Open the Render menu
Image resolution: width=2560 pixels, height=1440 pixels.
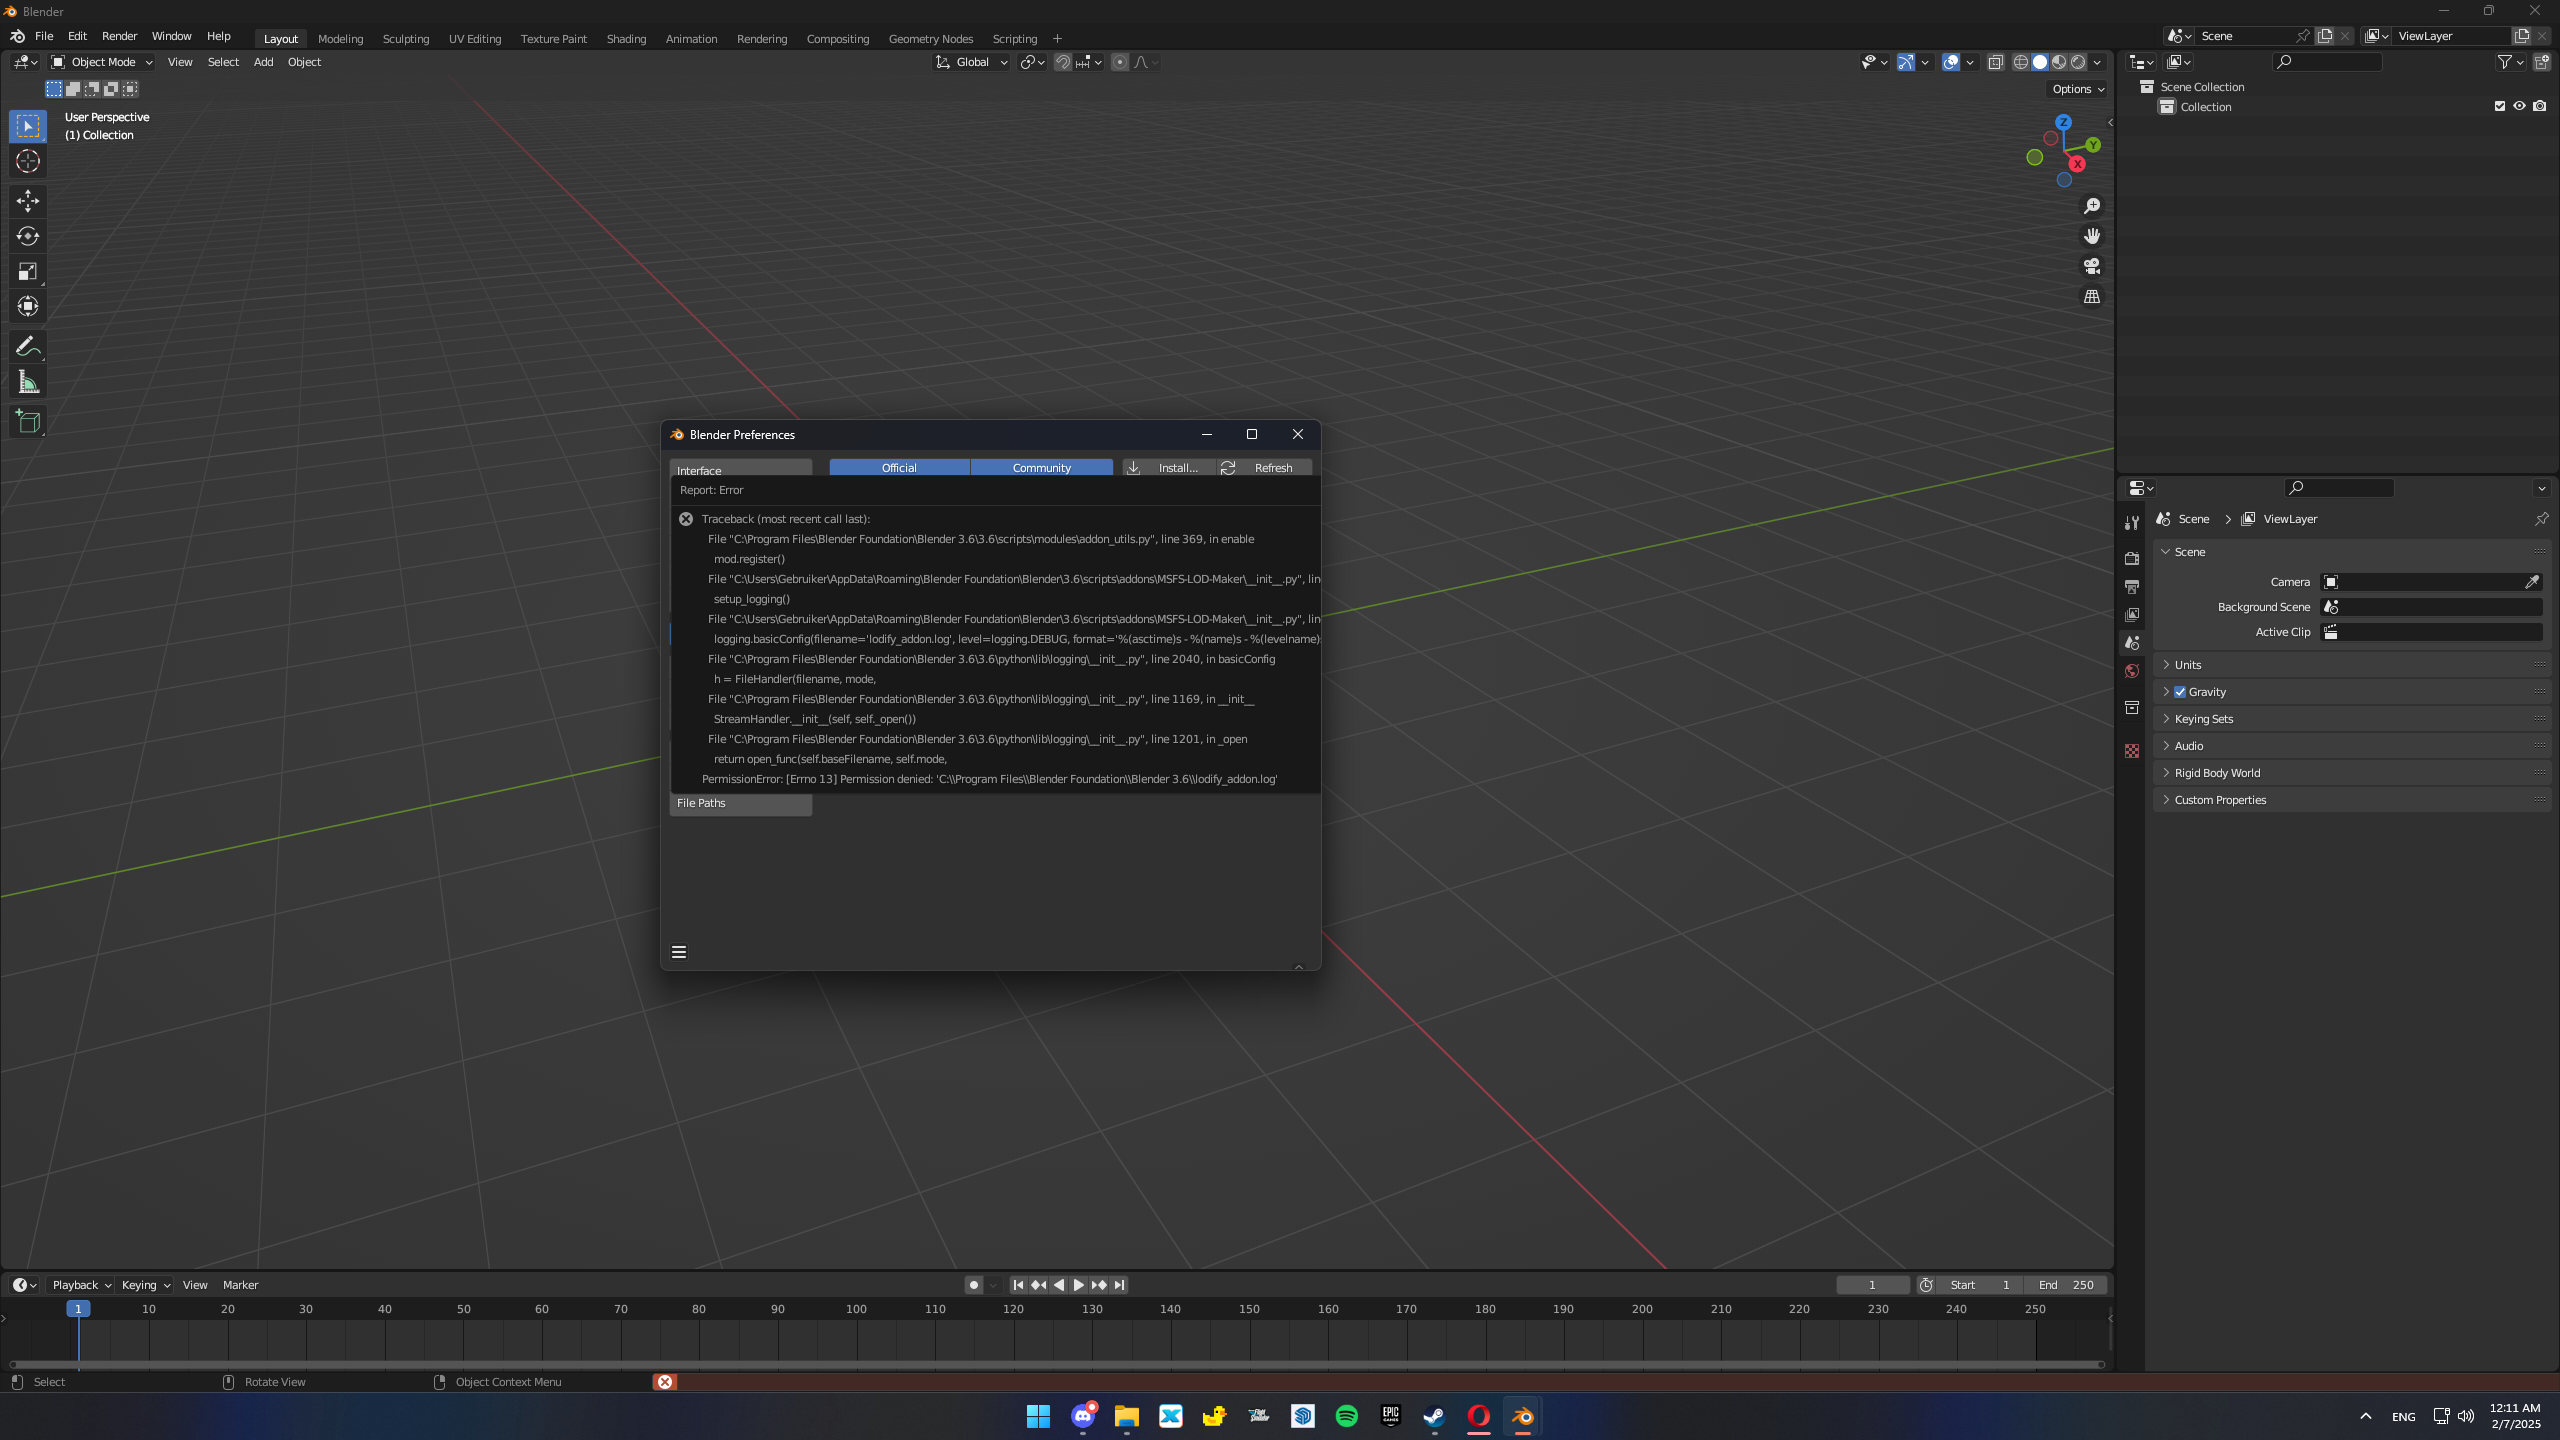point(119,36)
